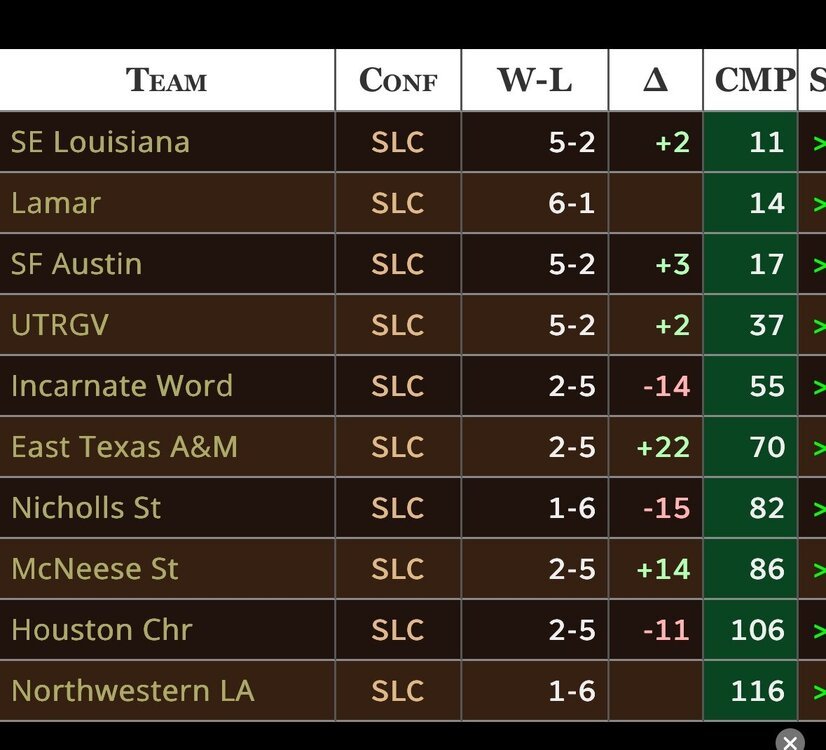Click Houston Chr team link
The width and height of the screenshot is (826, 750).
coord(101,630)
